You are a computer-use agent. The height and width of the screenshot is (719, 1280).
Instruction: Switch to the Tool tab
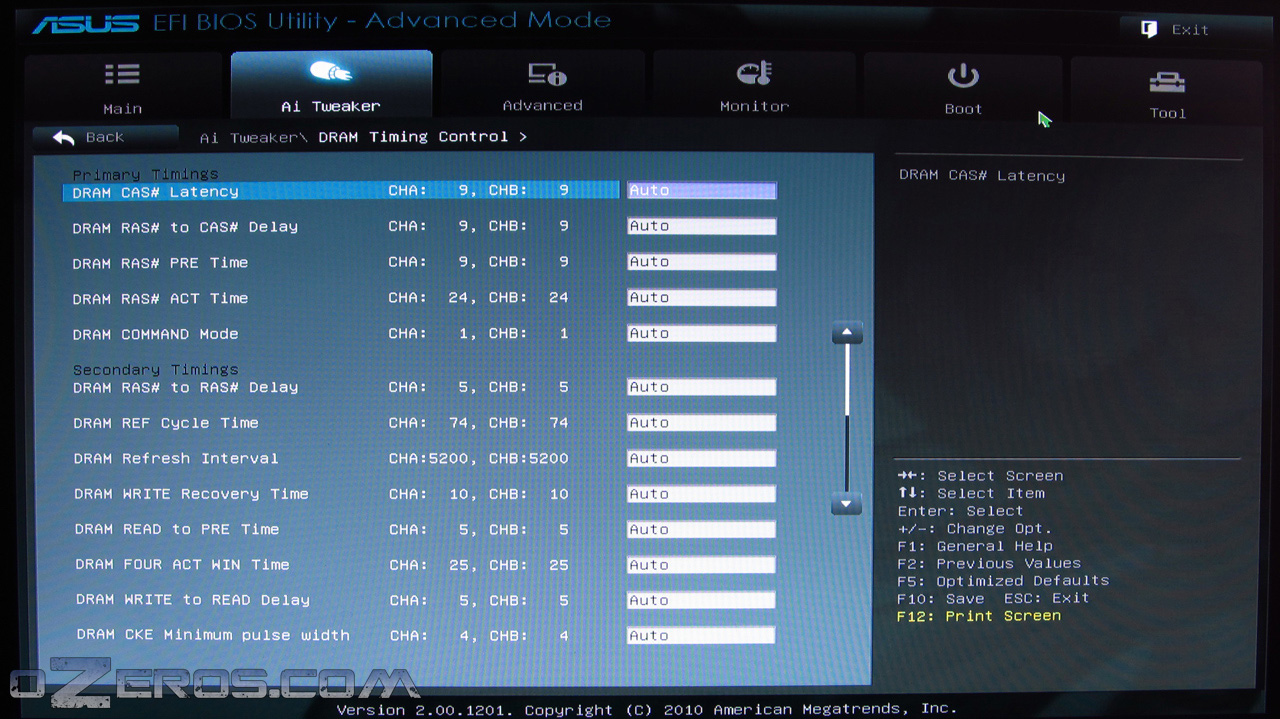[x=1167, y=113]
